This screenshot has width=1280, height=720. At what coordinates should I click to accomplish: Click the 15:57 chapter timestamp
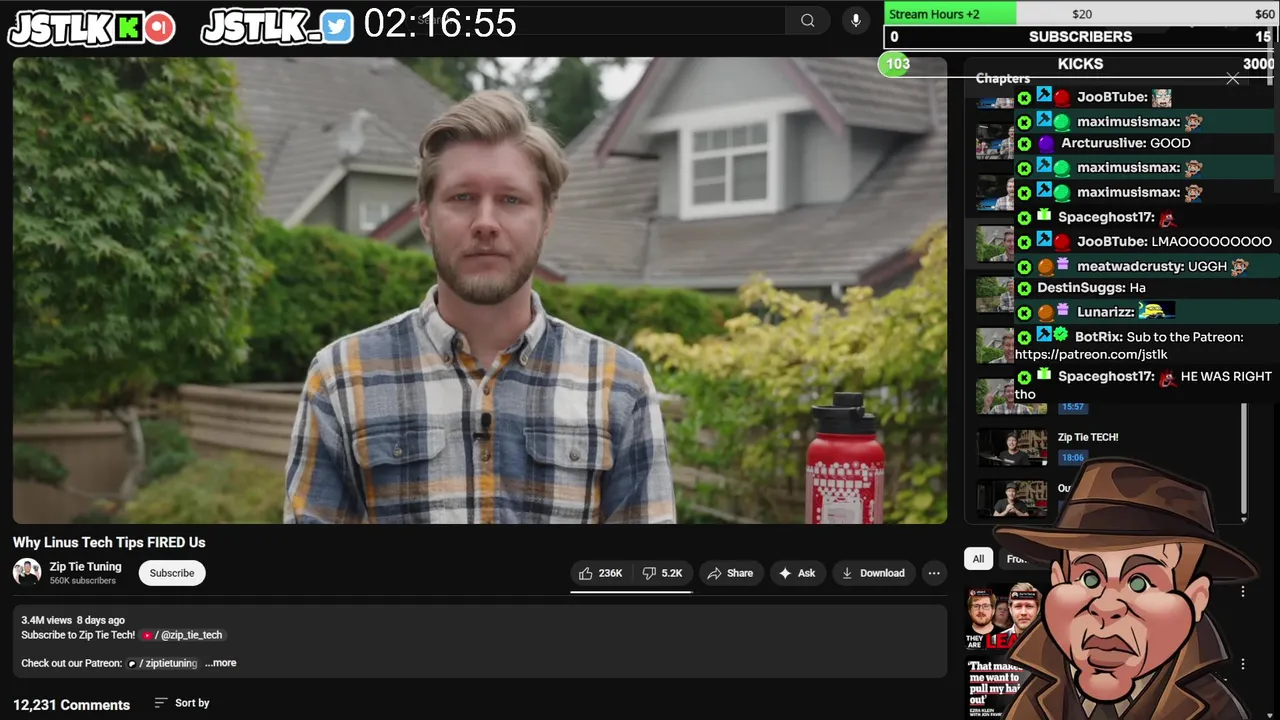(1073, 407)
